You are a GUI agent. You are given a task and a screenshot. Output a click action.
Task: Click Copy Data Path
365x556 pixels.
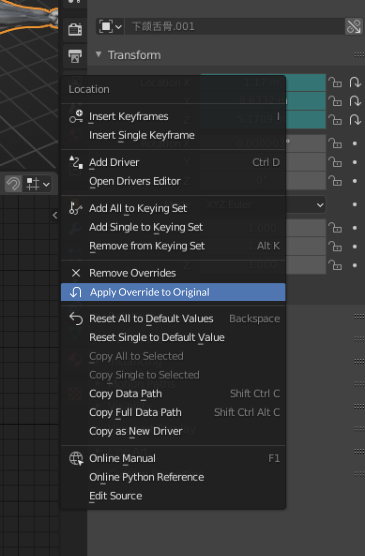point(173,394)
